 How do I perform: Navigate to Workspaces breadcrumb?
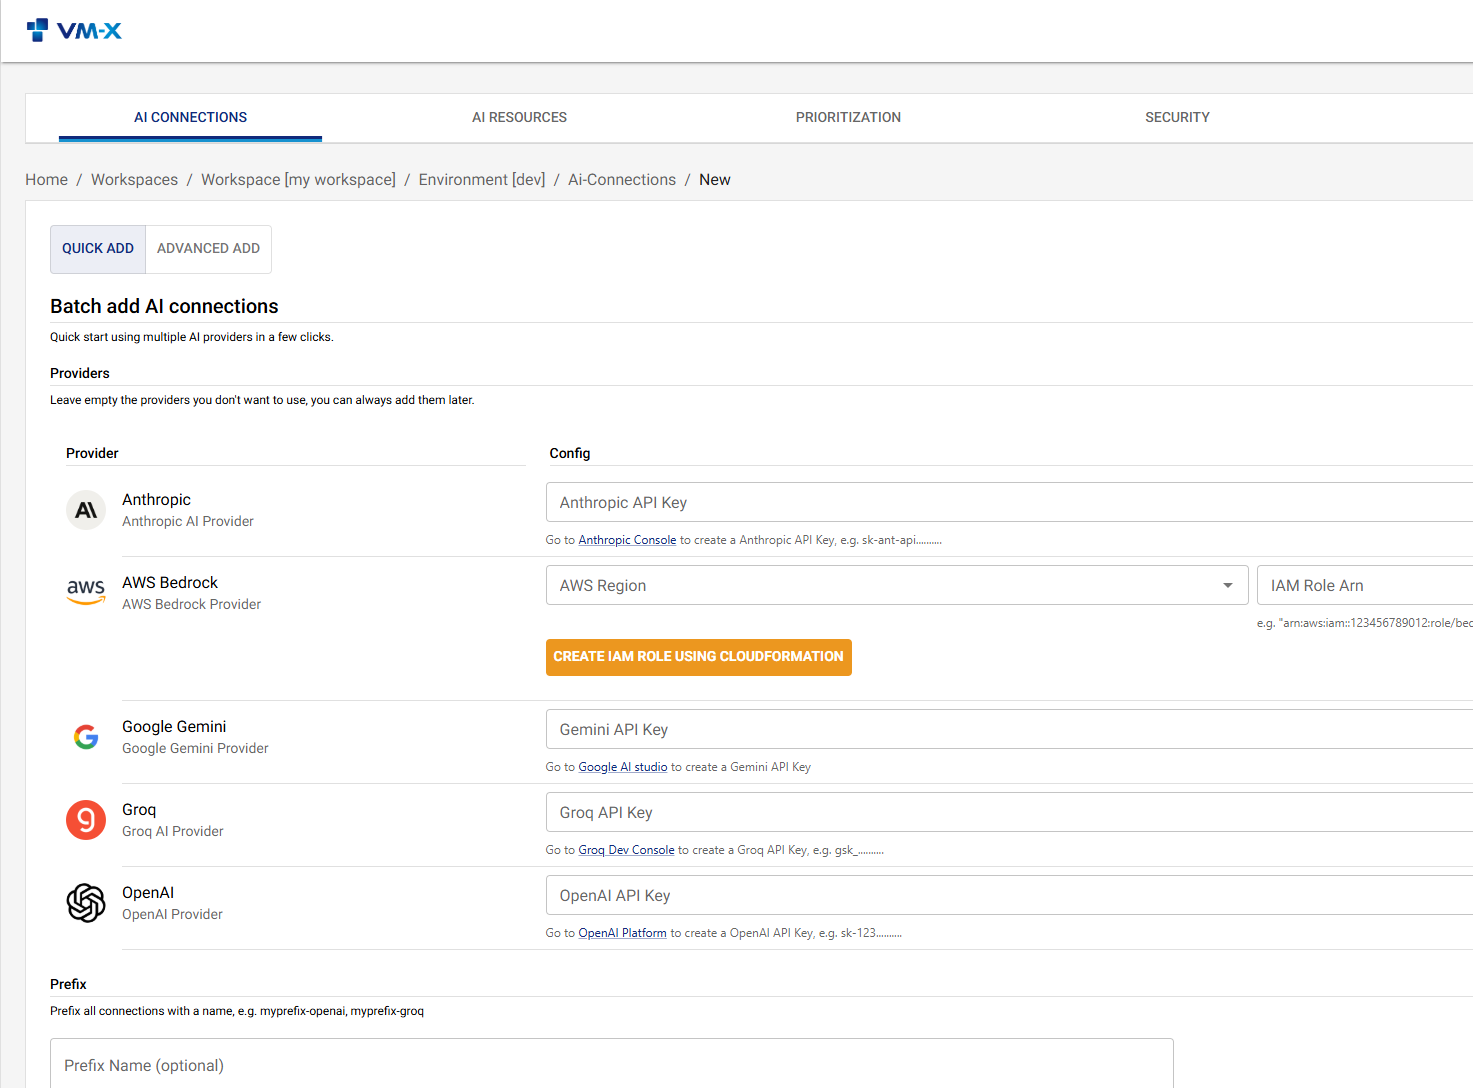[x=134, y=180]
